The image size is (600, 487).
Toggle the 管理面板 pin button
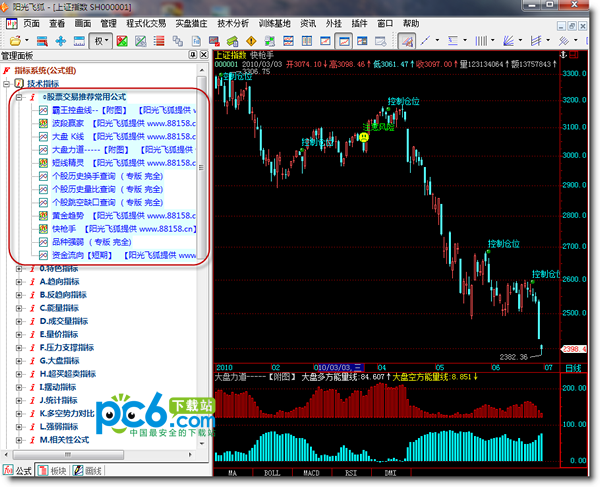tap(193, 55)
